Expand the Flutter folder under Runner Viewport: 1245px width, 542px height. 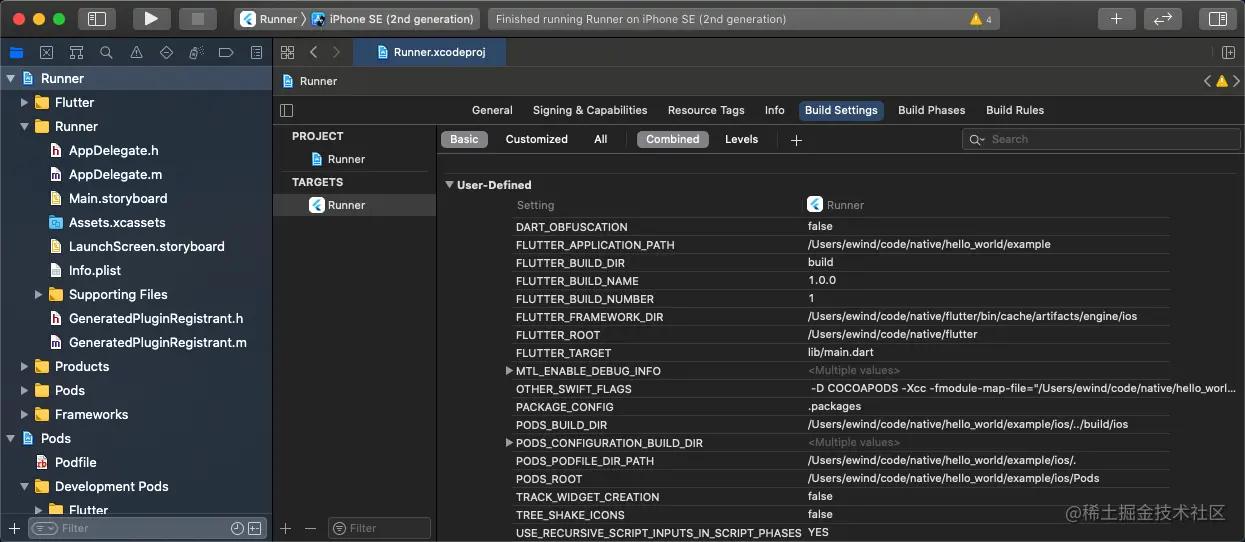tap(25, 102)
